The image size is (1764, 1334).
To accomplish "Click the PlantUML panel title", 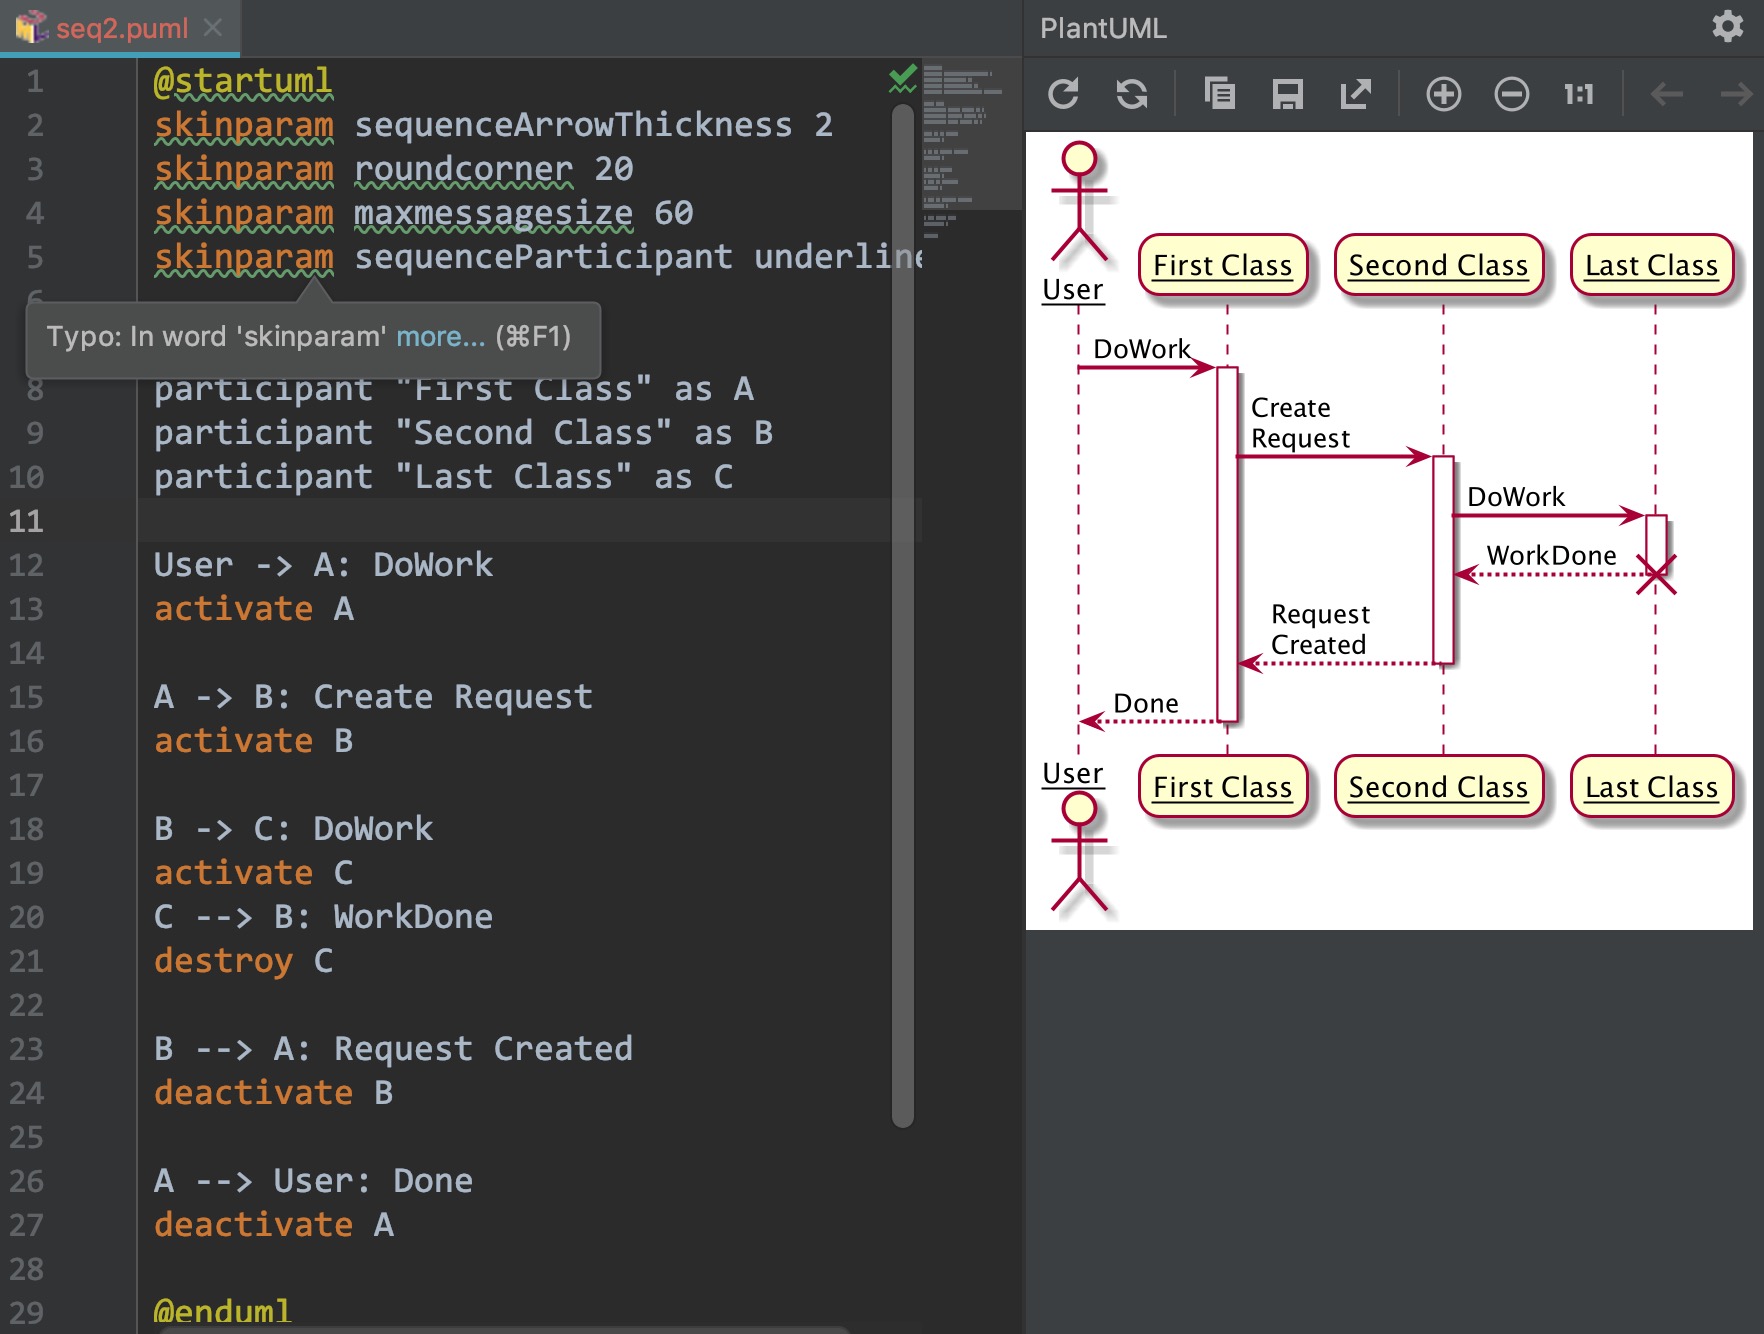I will [1103, 28].
